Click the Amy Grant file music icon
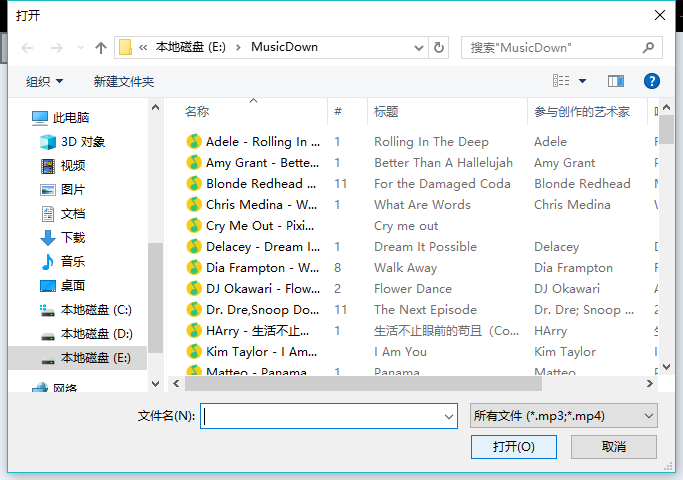 coord(194,162)
